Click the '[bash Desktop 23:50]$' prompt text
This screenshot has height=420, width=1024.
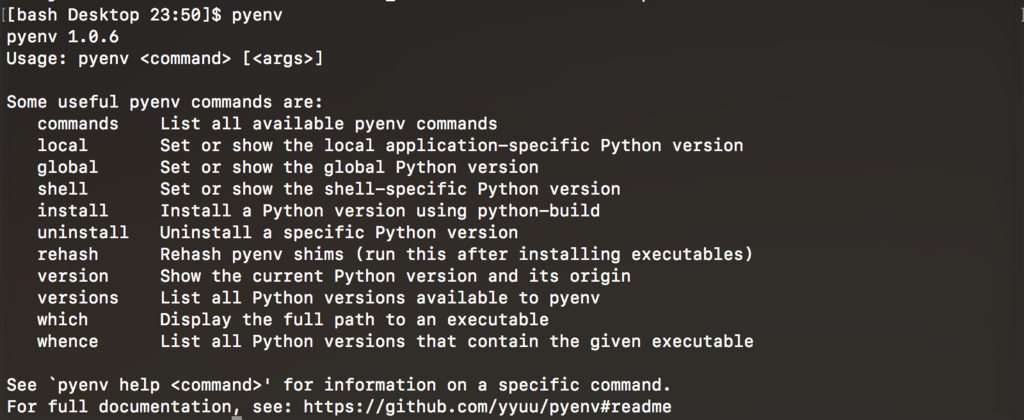[x=114, y=15]
